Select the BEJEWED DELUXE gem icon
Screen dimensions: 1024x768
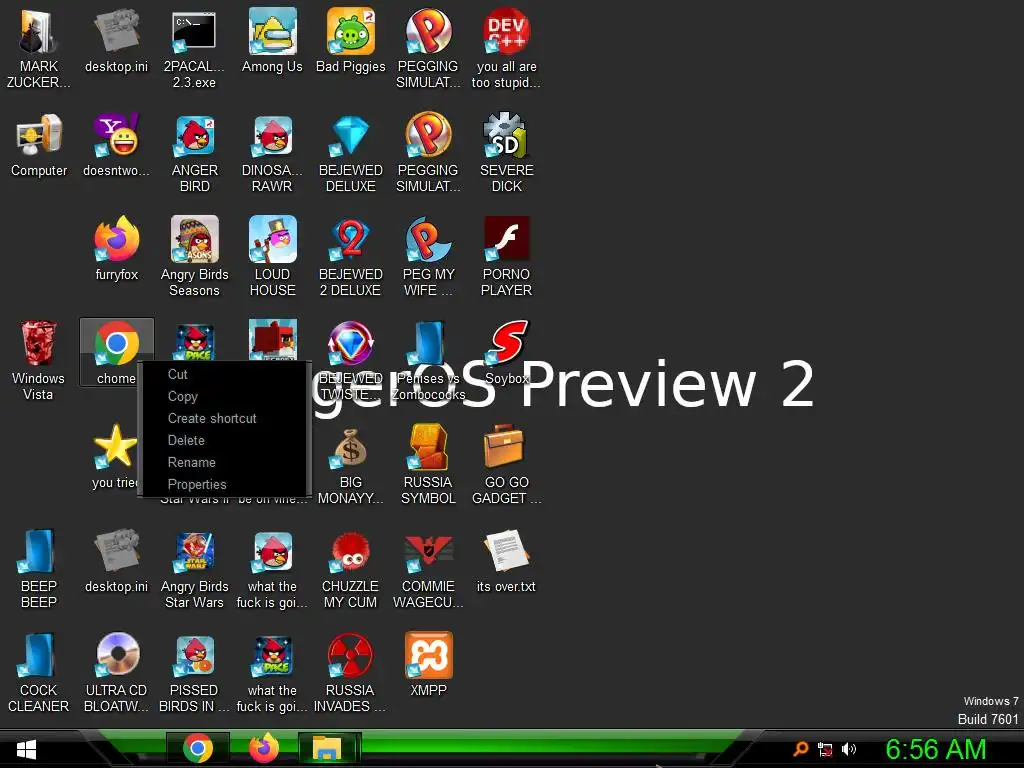click(x=351, y=152)
